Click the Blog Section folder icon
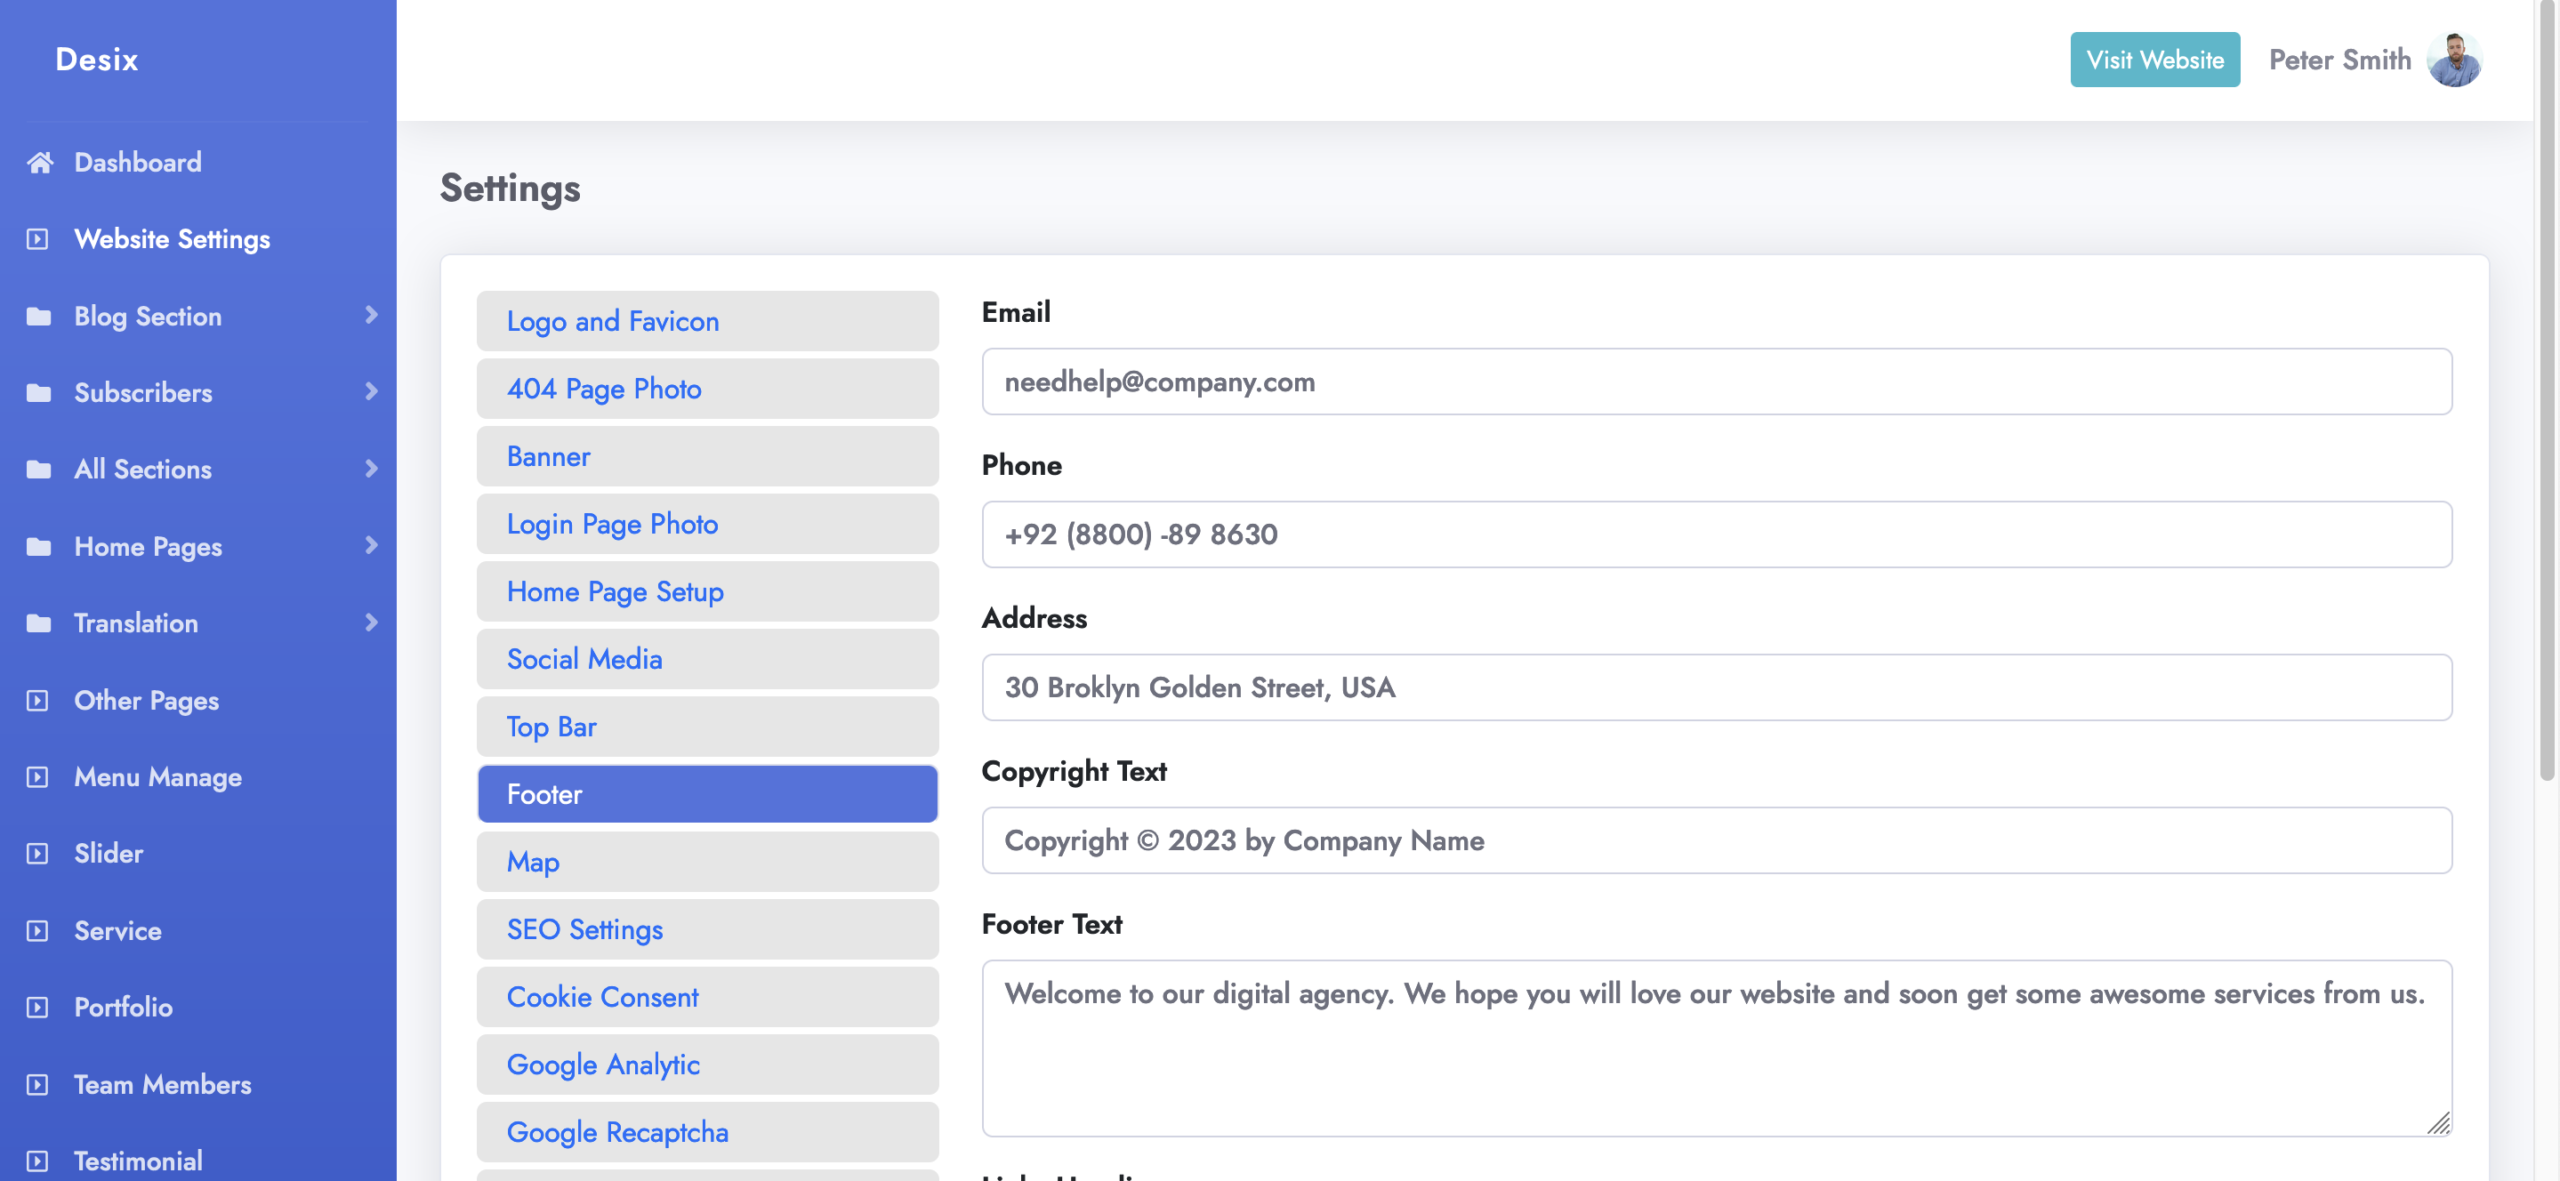Image resolution: width=2560 pixels, height=1181 pixels. click(x=39, y=316)
